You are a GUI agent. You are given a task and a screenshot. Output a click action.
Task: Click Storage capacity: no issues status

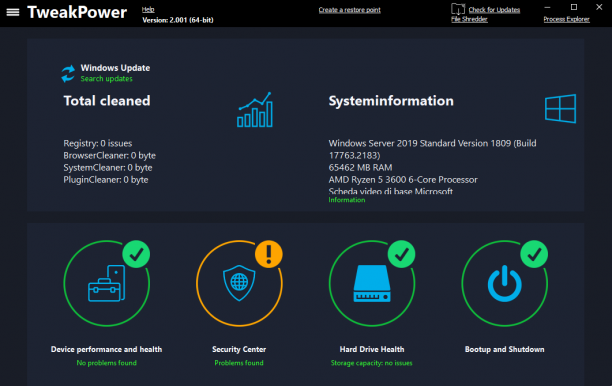[x=372, y=363]
